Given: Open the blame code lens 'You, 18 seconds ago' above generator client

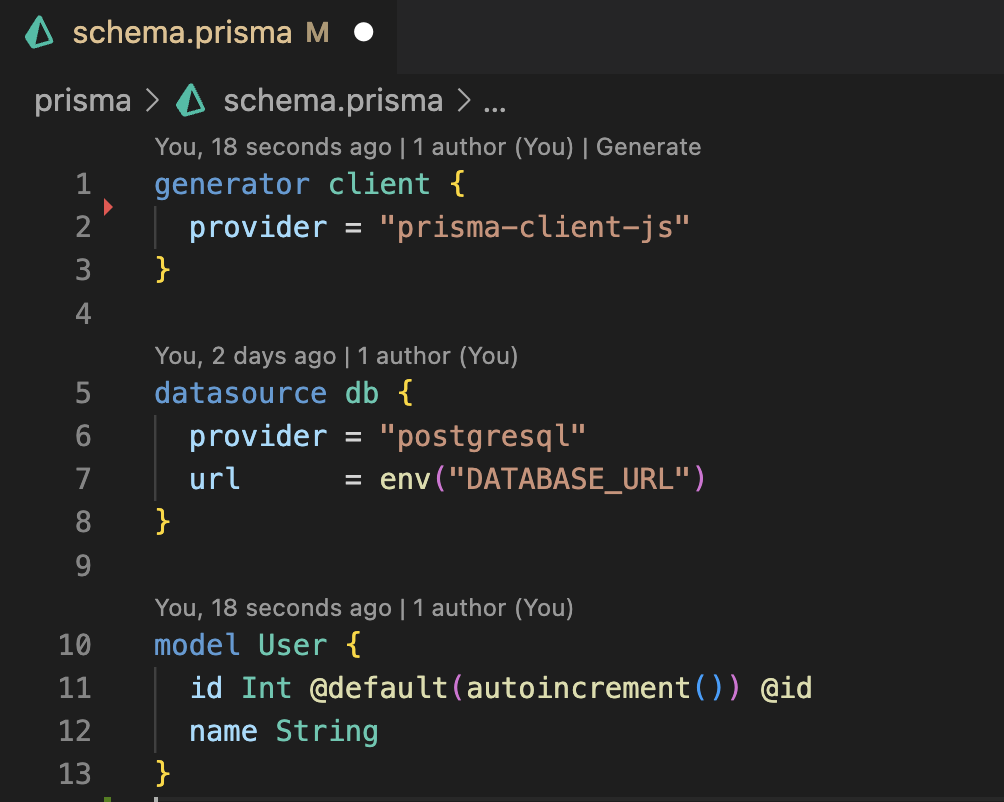Looking at the screenshot, I should pyautogui.click(x=273, y=147).
